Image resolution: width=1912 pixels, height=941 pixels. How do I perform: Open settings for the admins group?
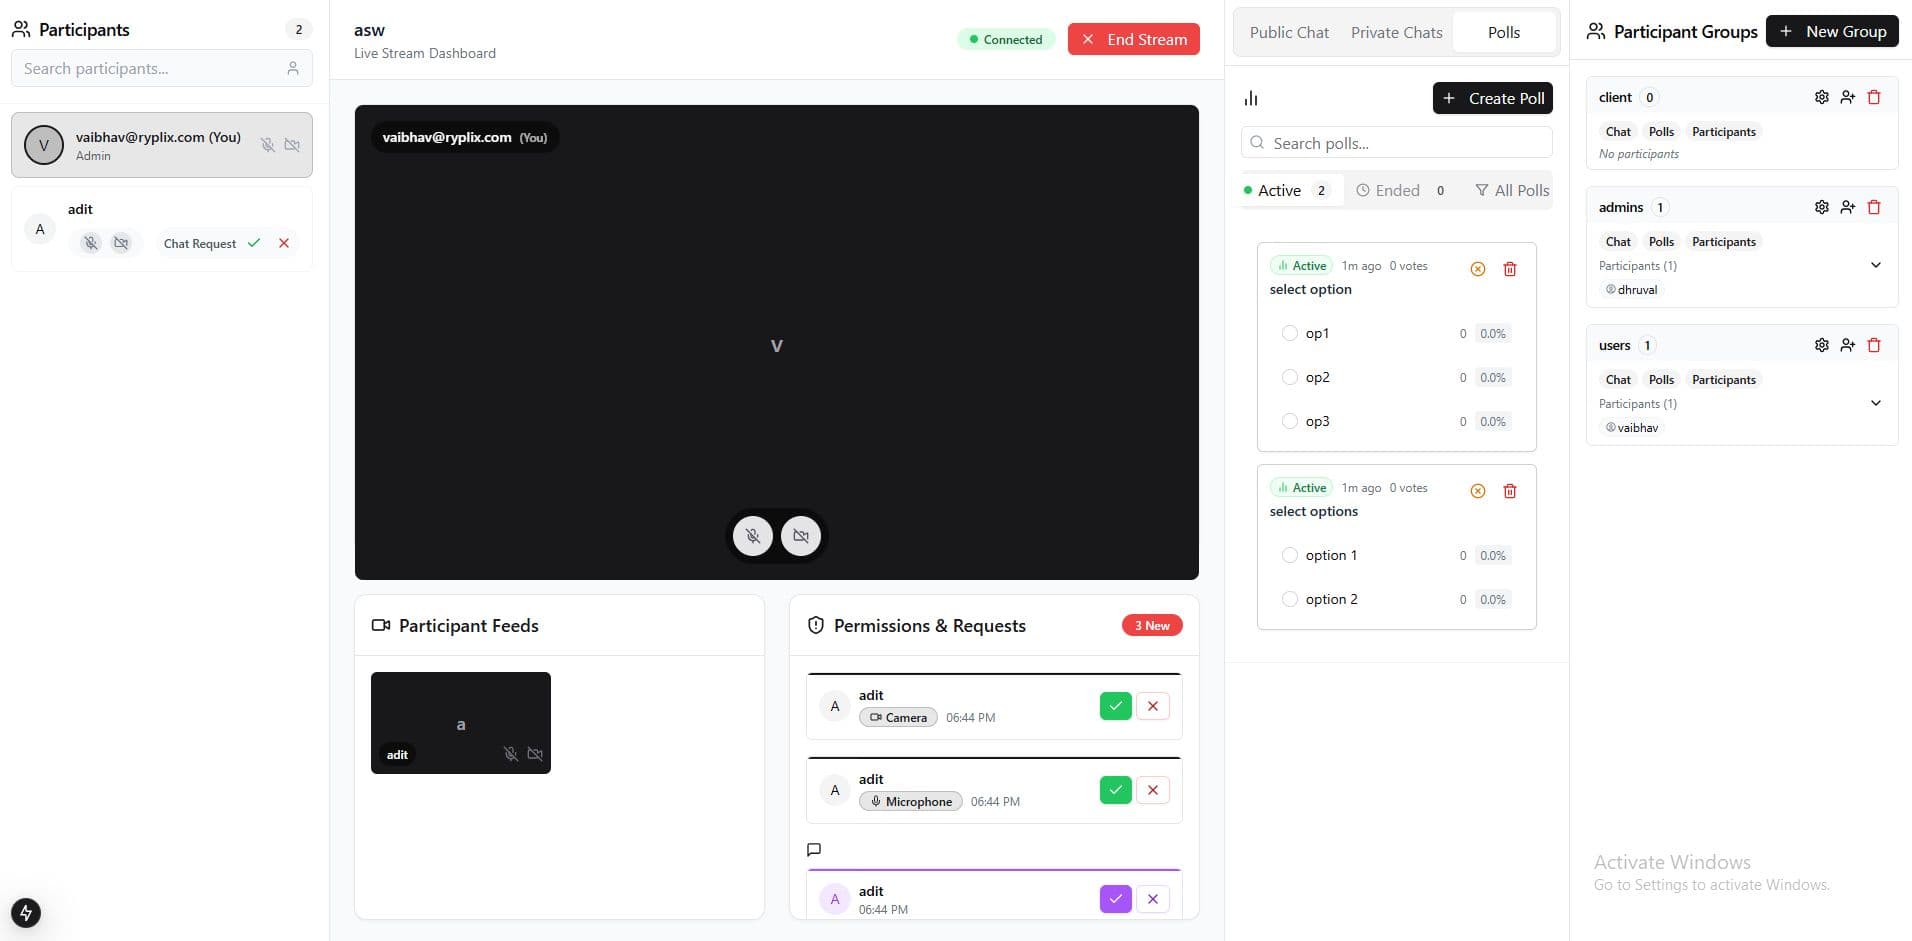click(x=1821, y=207)
